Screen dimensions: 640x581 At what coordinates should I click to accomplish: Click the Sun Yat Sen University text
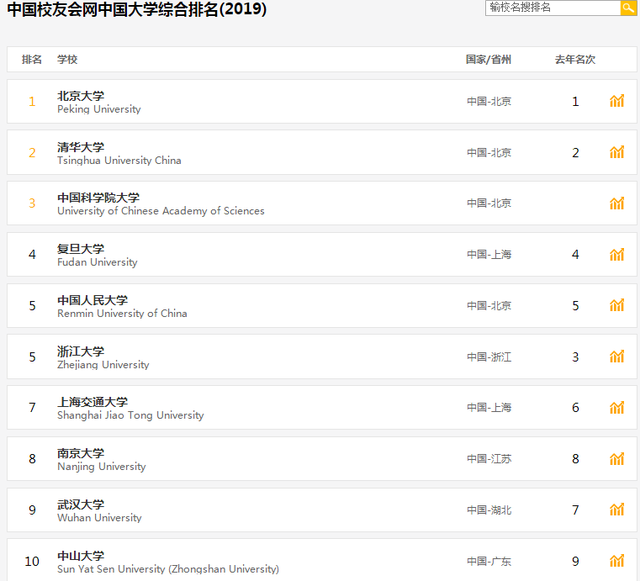coord(168,569)
